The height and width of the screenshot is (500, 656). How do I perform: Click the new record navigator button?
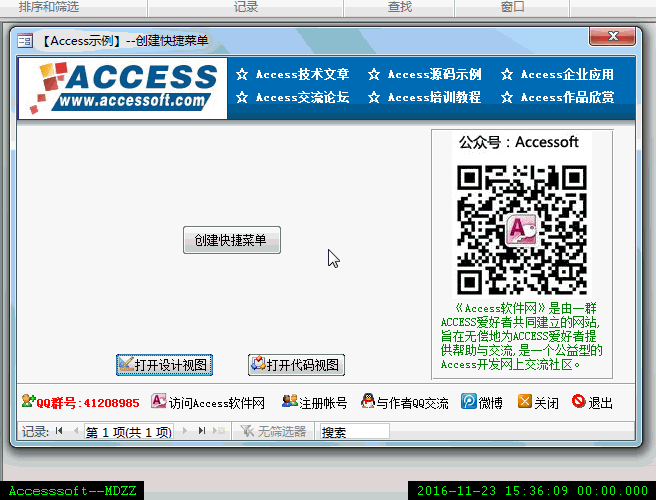(219, 431)
